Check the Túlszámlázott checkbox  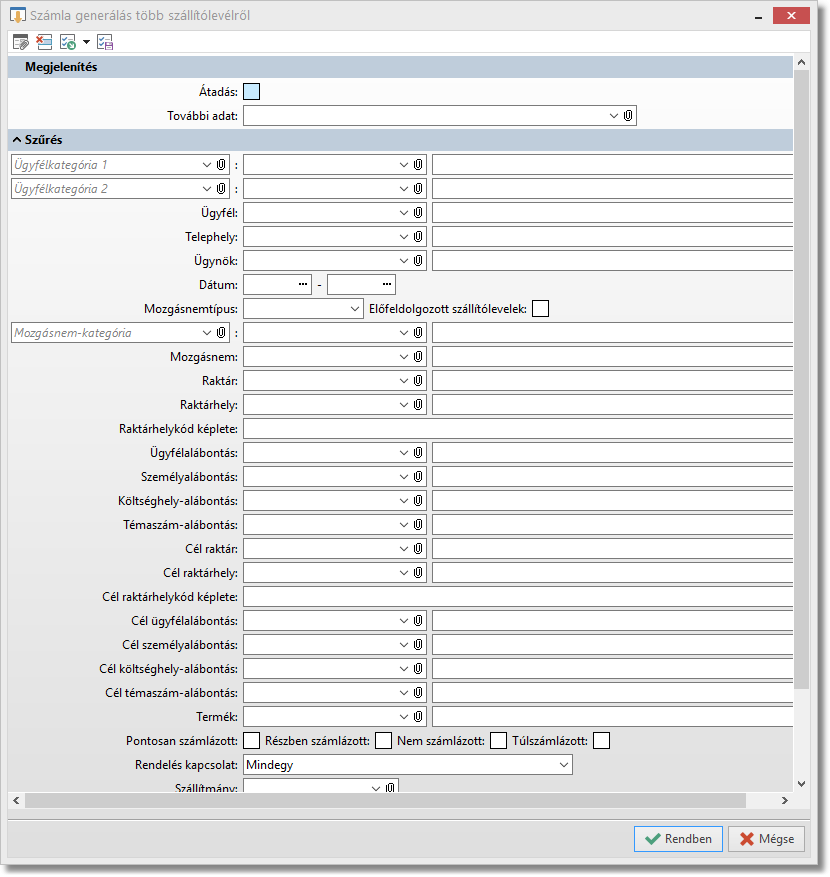coord(601,741)
